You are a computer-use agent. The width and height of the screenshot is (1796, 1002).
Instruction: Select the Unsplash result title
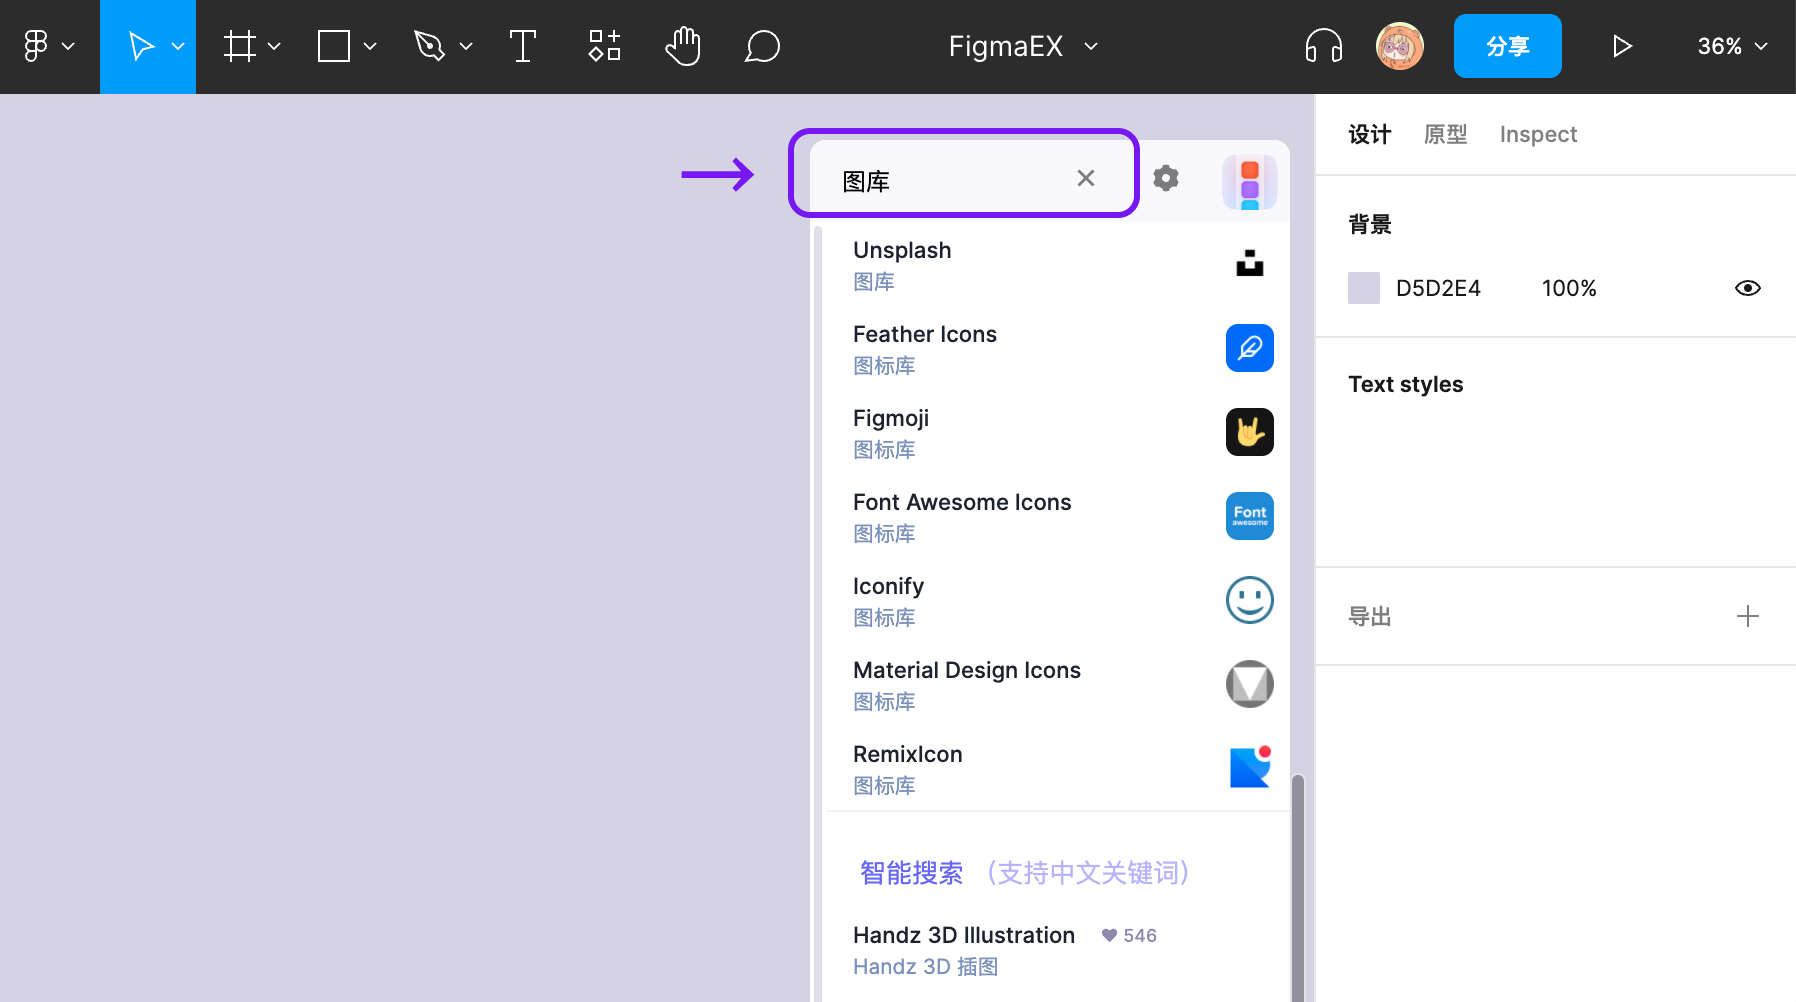pos(902,250)
